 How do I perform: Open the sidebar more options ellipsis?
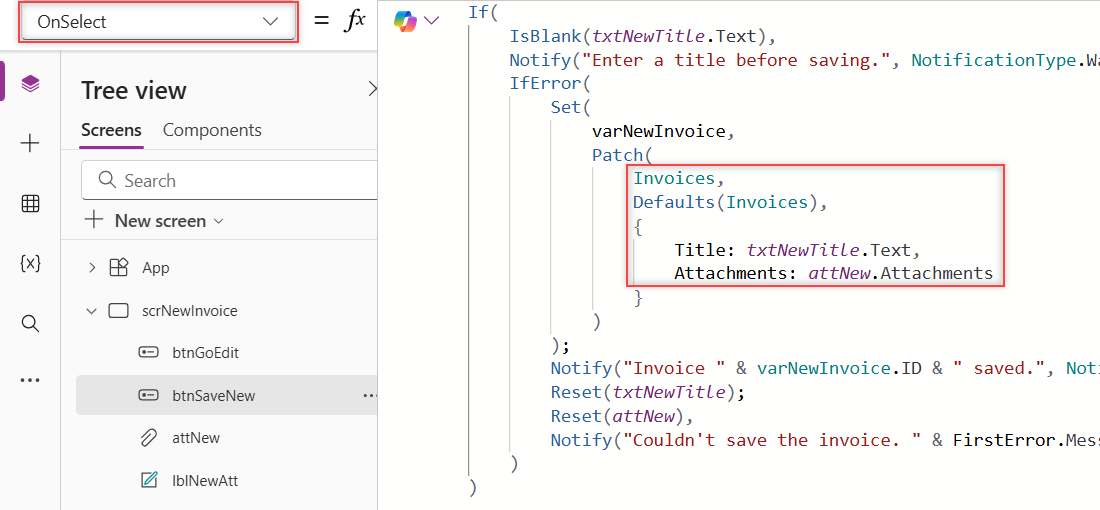click(x=30, y=380)
